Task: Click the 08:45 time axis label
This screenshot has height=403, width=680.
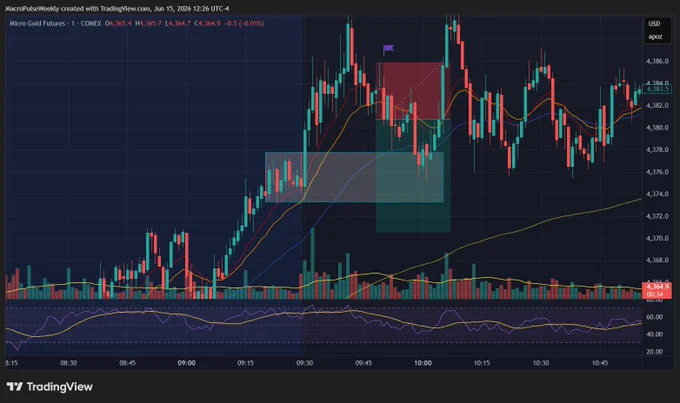Action: tap(128, 363)
